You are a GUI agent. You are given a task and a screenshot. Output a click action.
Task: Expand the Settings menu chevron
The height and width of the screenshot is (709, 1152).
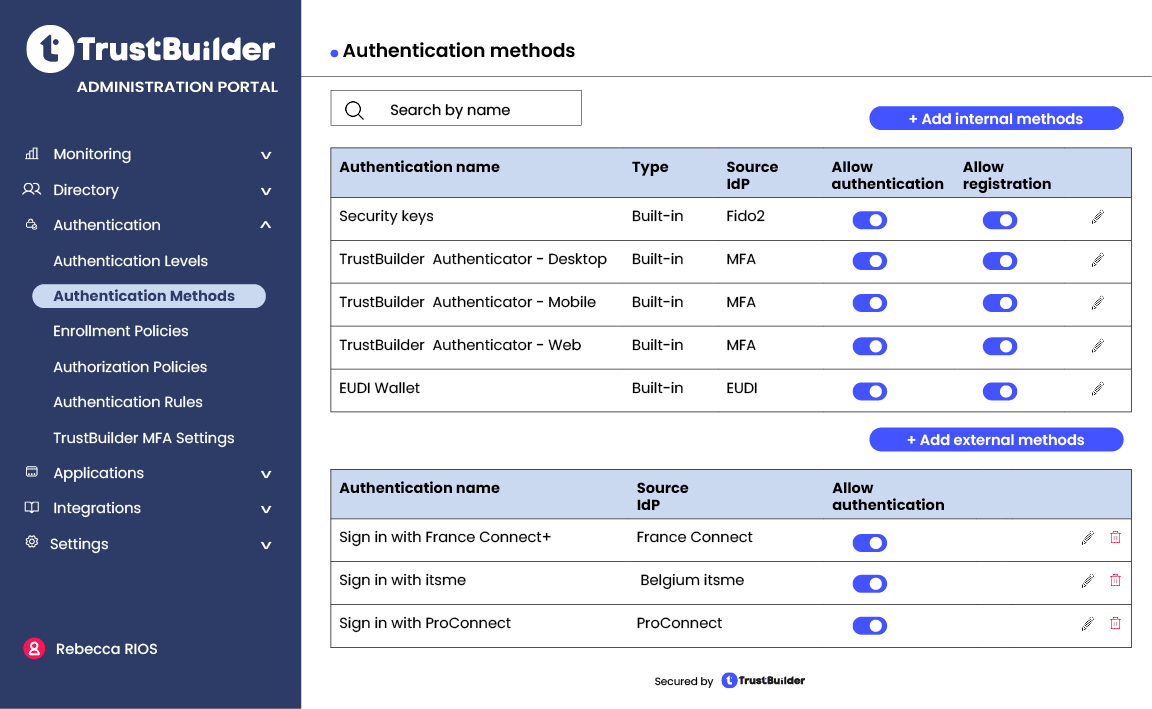[266, 545]
